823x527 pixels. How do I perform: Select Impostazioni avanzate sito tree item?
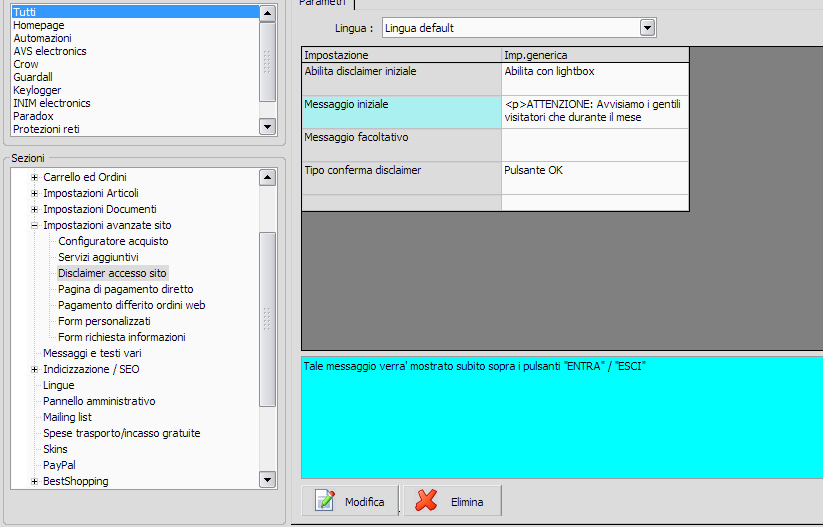pyautogui.click(x=107, y=225)
